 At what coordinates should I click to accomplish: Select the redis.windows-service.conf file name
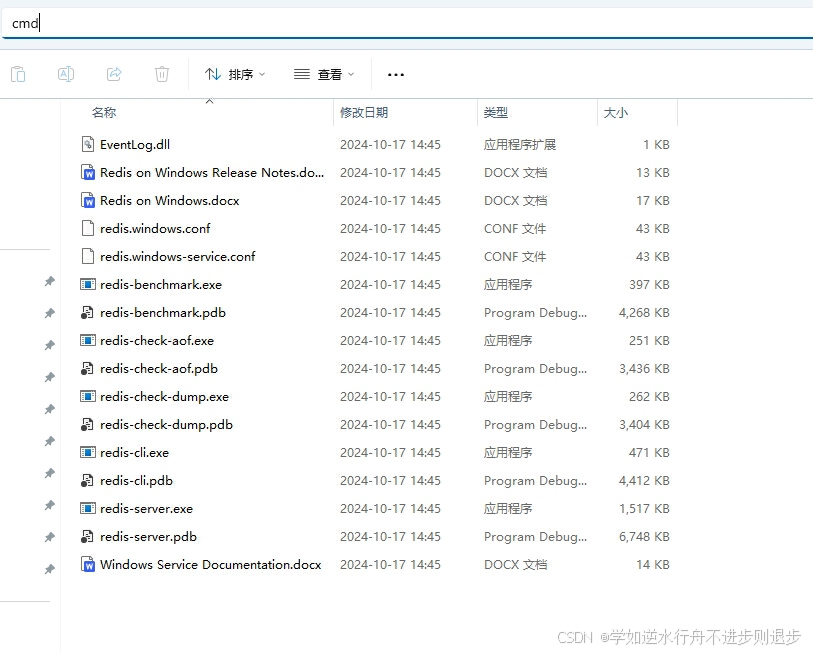click(x=177, y=257)
